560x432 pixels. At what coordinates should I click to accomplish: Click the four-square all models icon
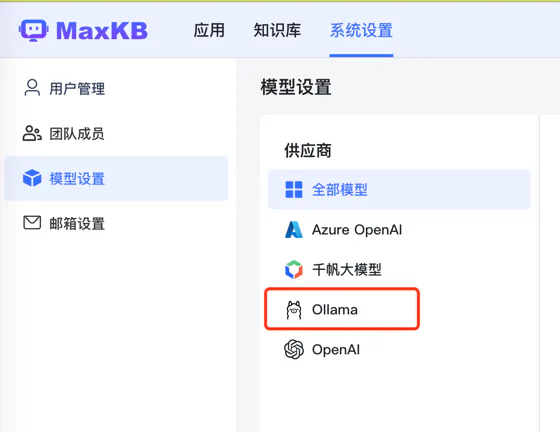[294, 190]
